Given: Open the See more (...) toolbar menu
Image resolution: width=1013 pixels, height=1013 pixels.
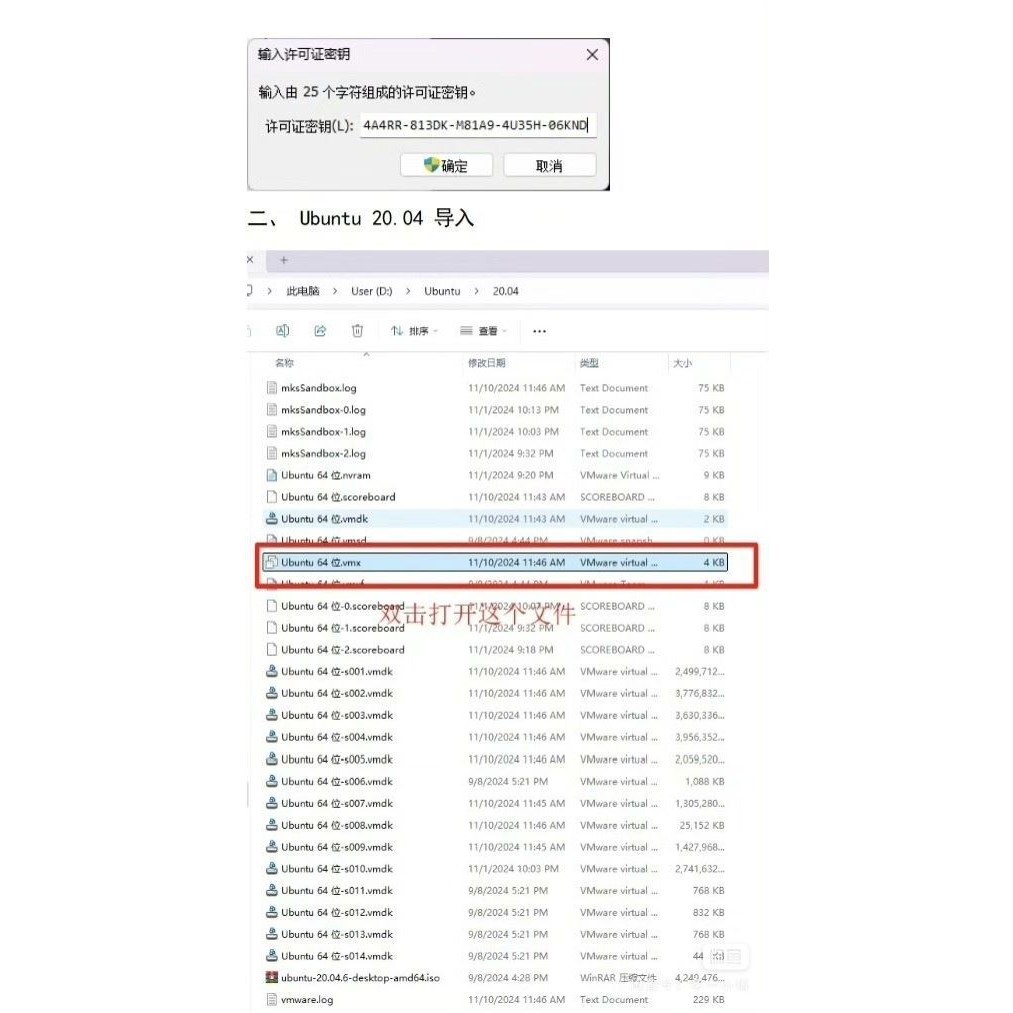Looking at the screenshot, I should coord(539,330).
